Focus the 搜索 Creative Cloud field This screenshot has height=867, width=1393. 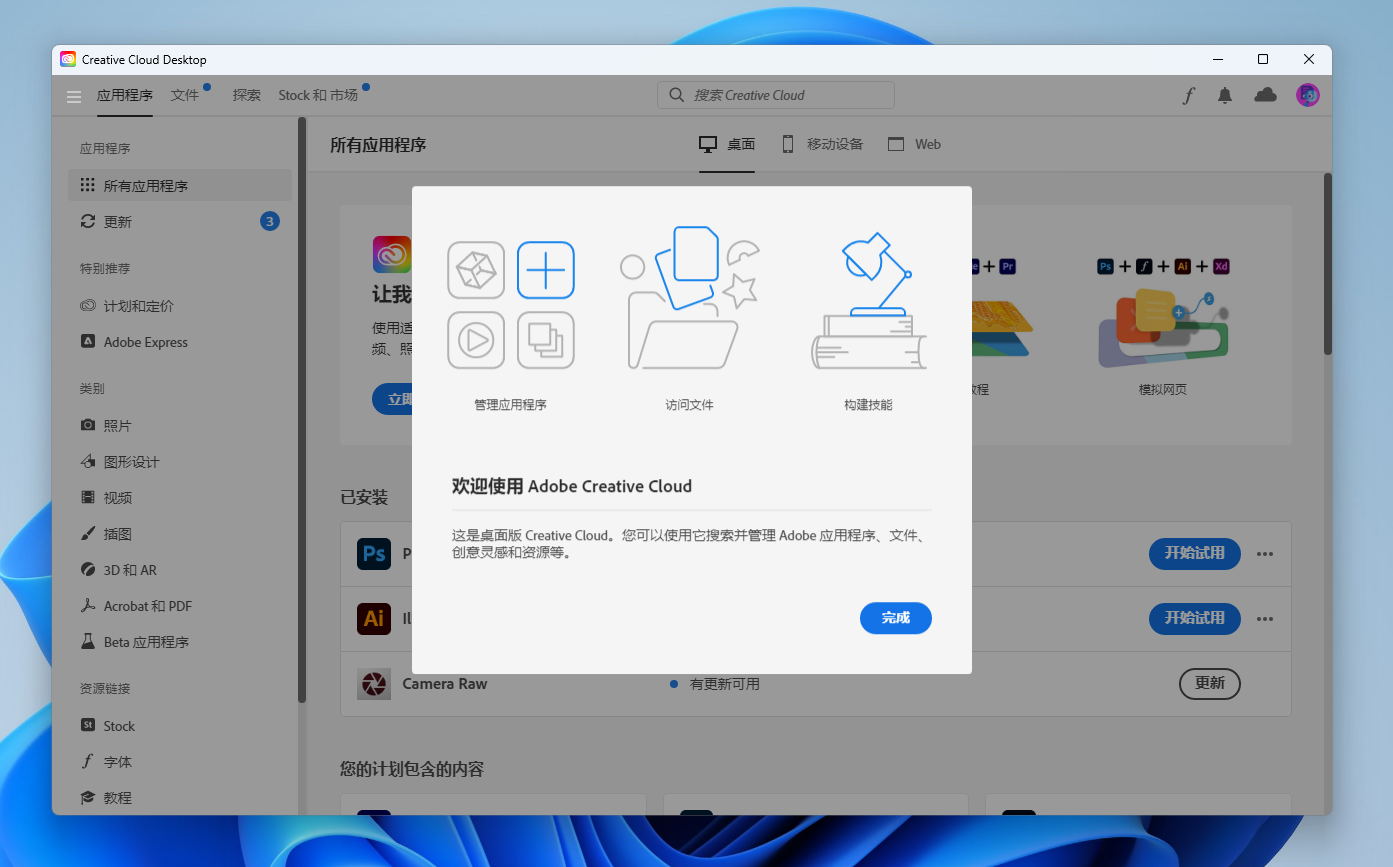coord(776,95)
